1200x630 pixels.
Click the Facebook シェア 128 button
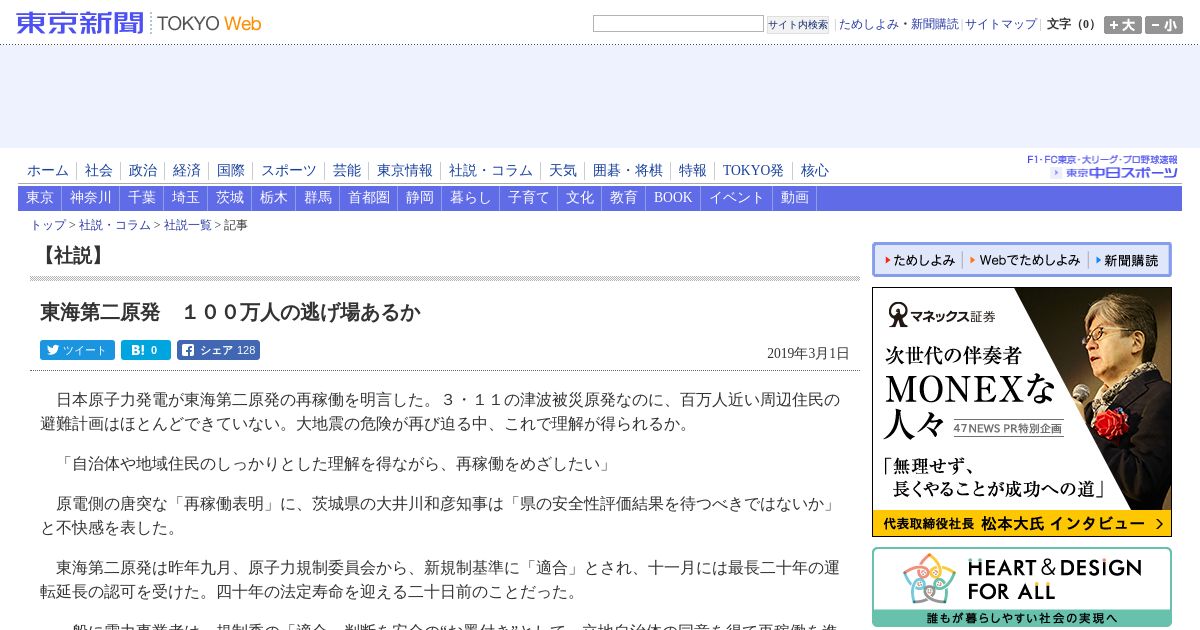pos(218,350)
